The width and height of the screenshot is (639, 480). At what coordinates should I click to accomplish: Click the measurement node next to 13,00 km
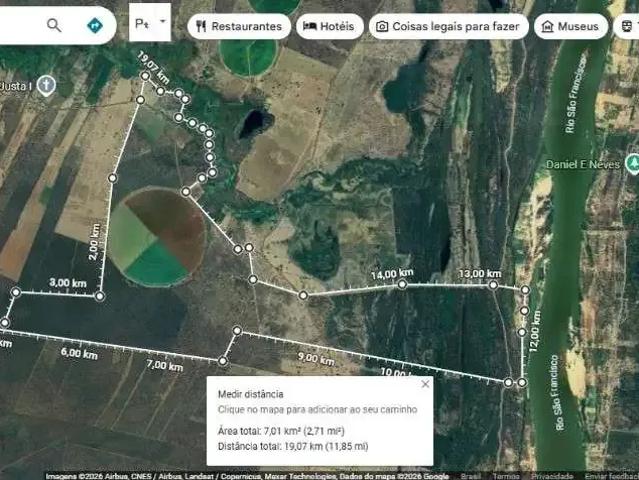(493, 285)
